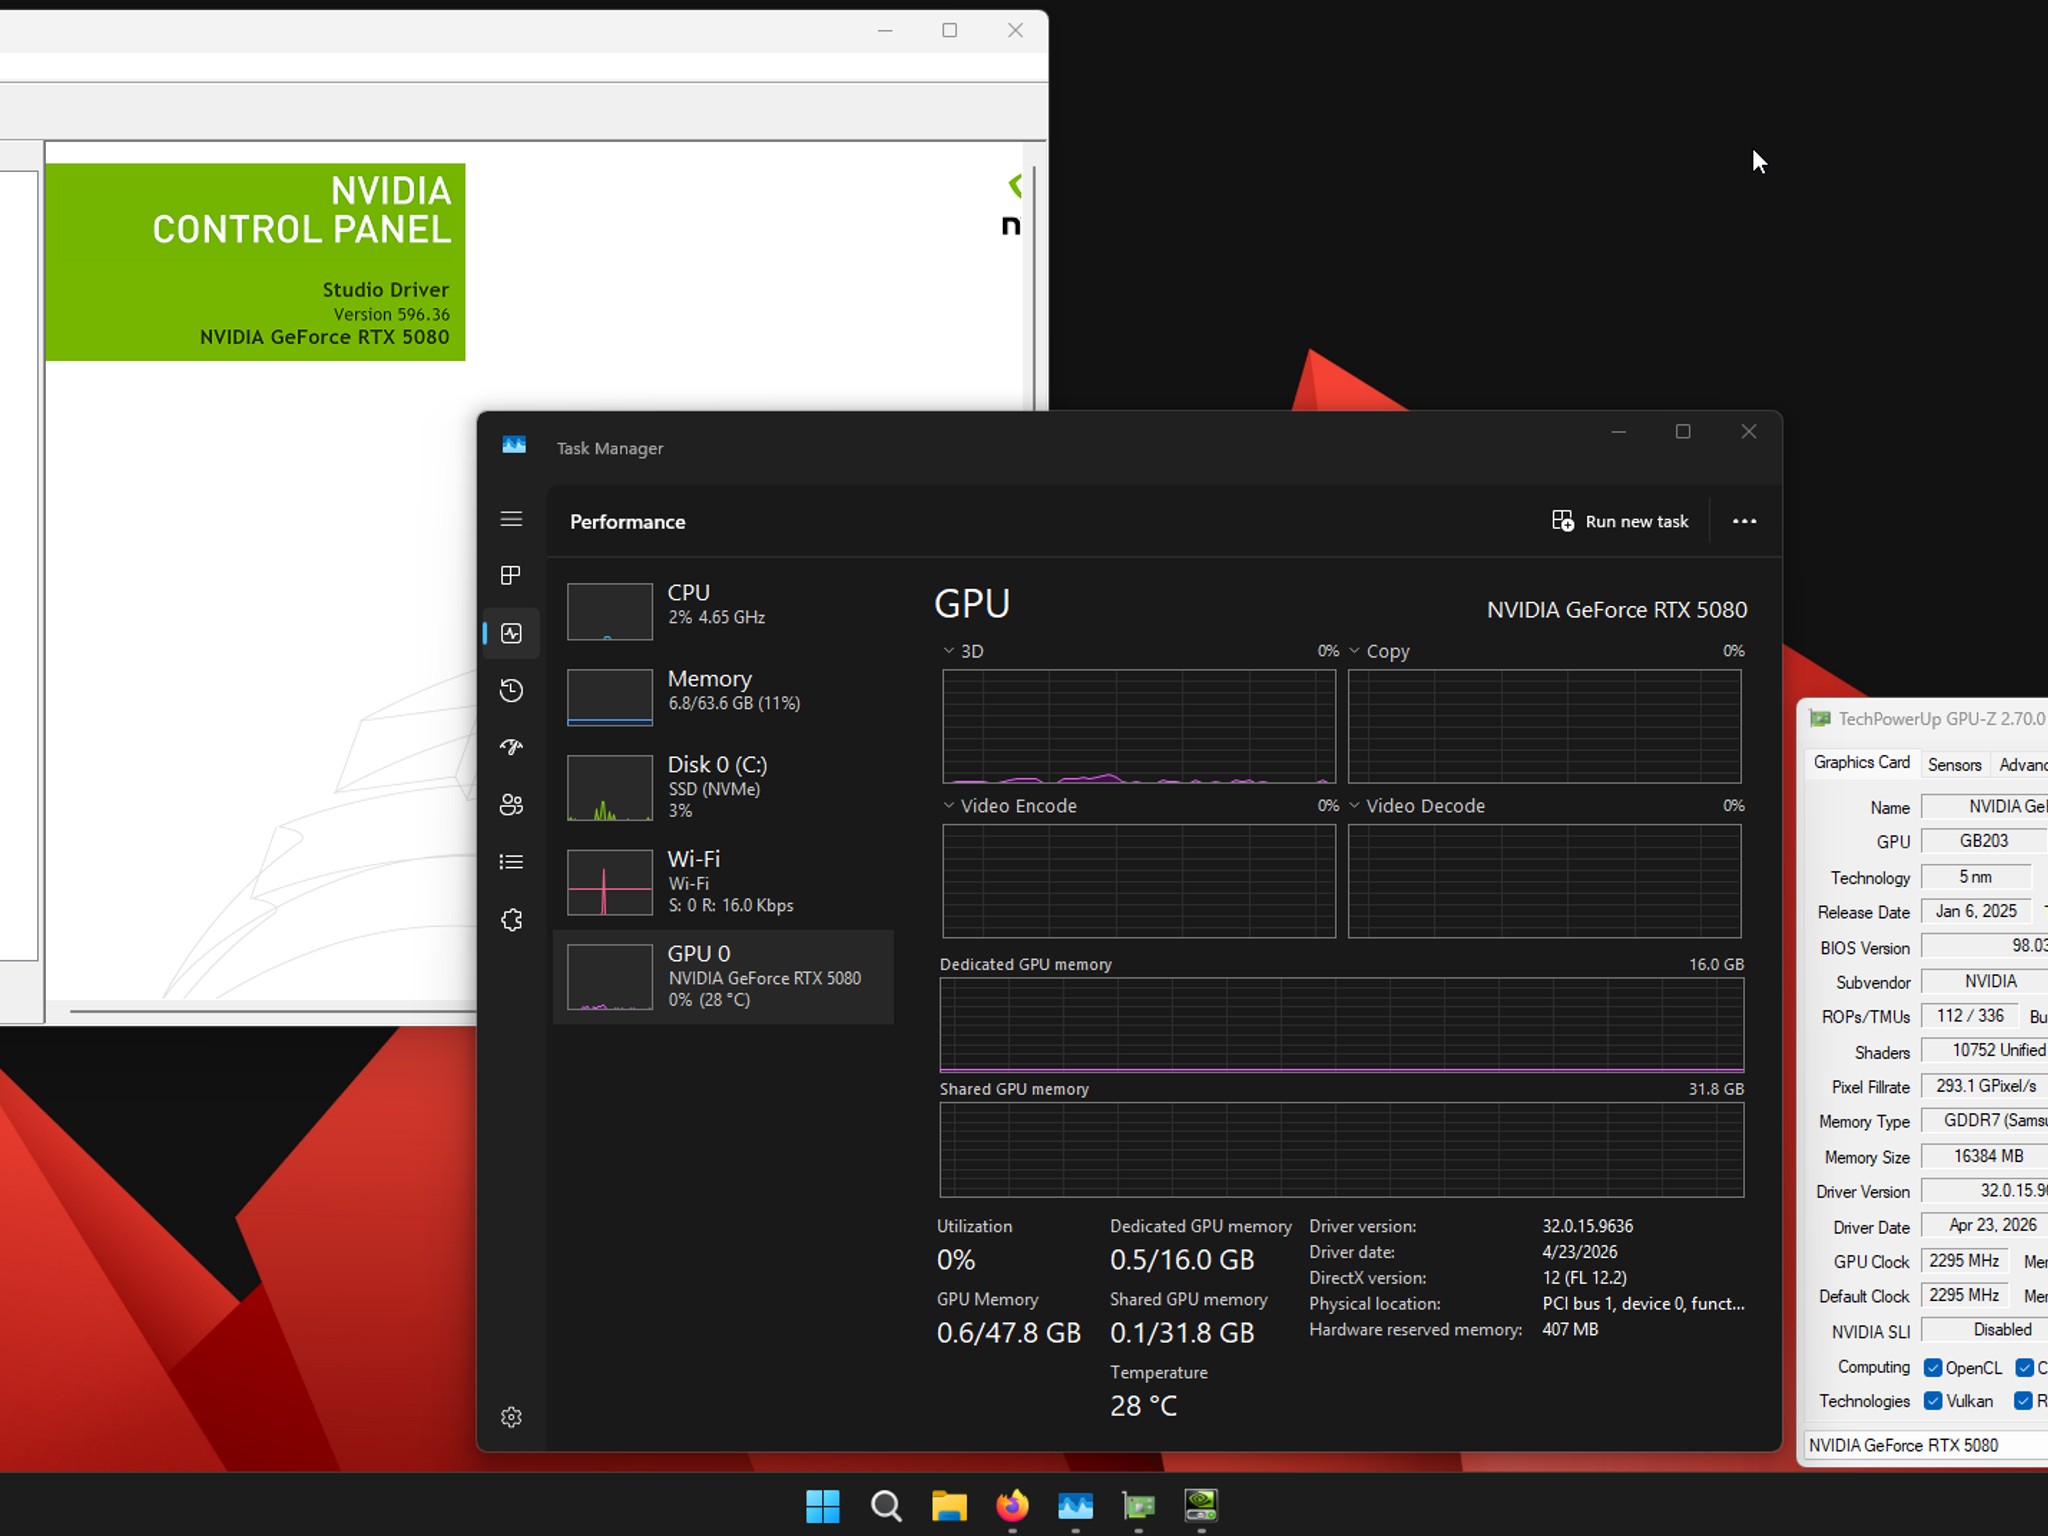This screenshot has height=1536, width=2048.
Task: Switch to Sensors tab in GPU-Z
Action: click(1954, 765)
